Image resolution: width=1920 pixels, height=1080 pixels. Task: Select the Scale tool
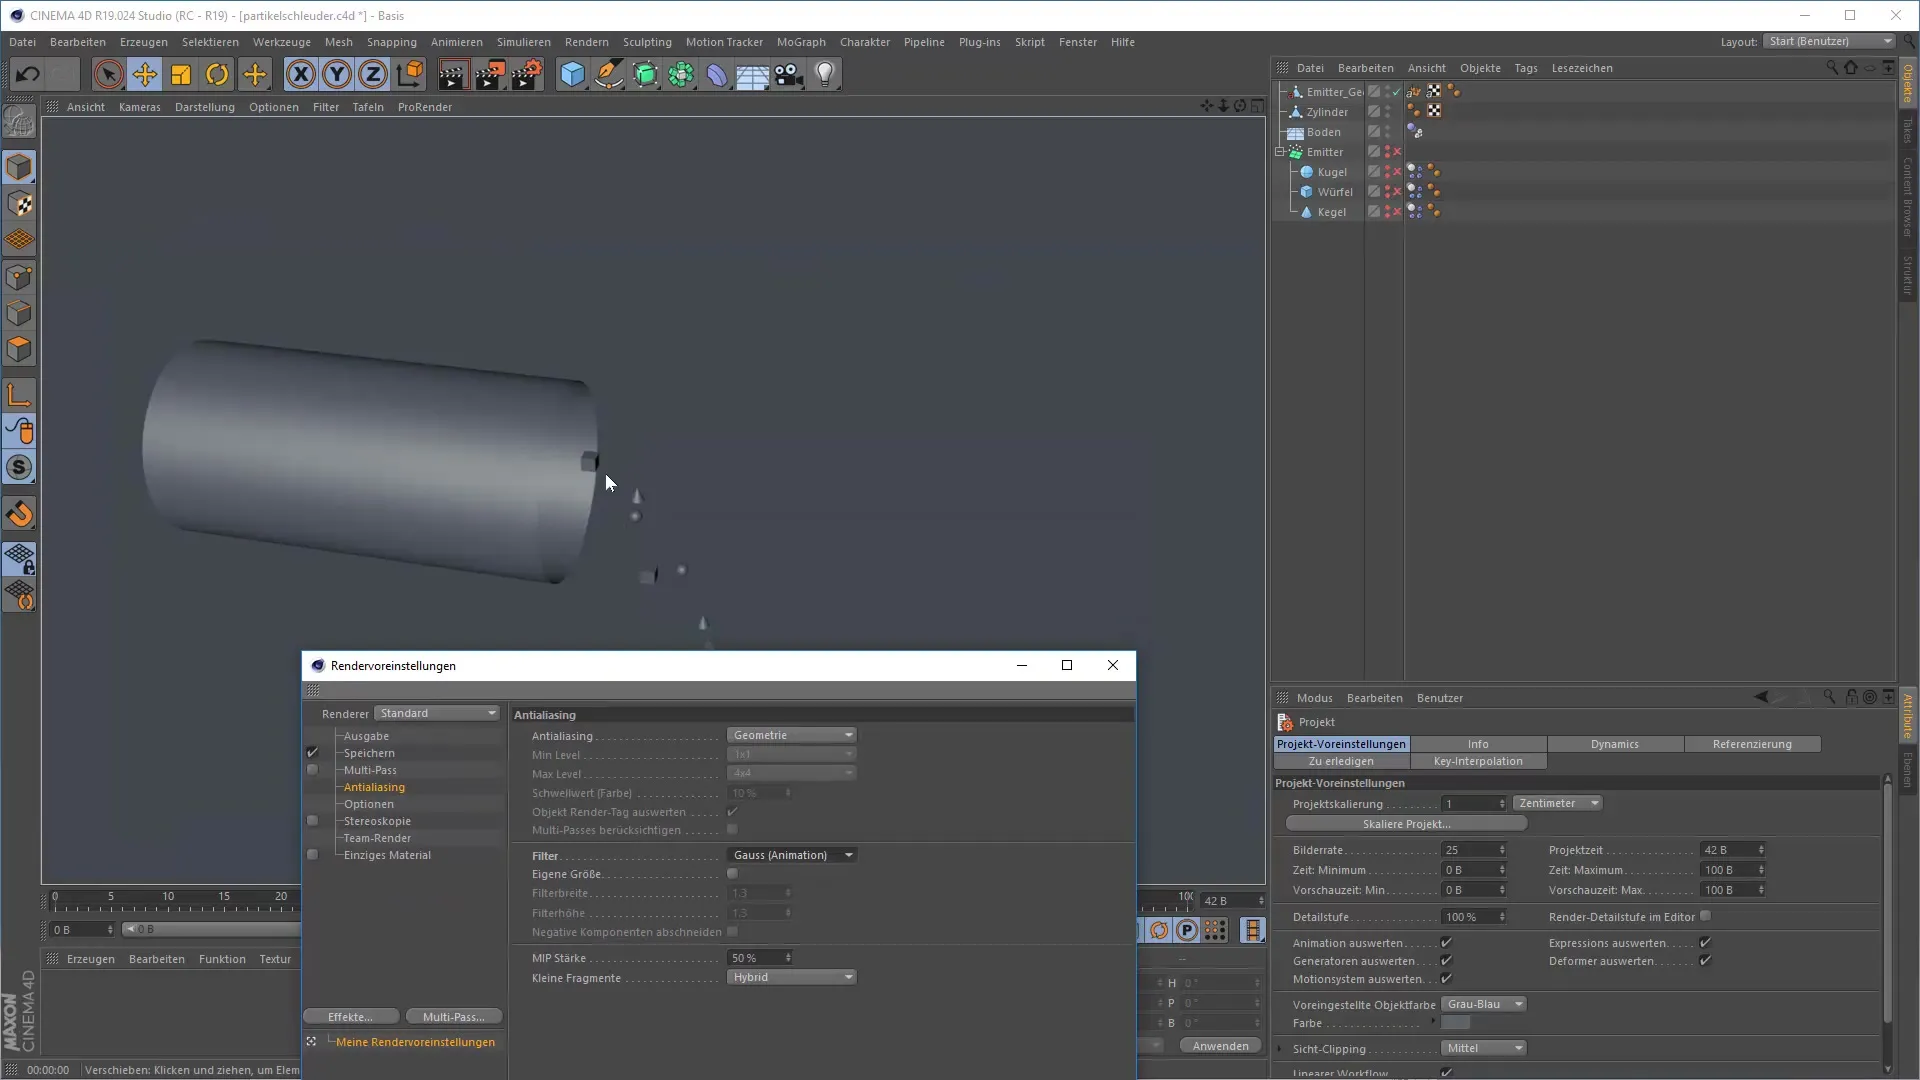[181, 74]
